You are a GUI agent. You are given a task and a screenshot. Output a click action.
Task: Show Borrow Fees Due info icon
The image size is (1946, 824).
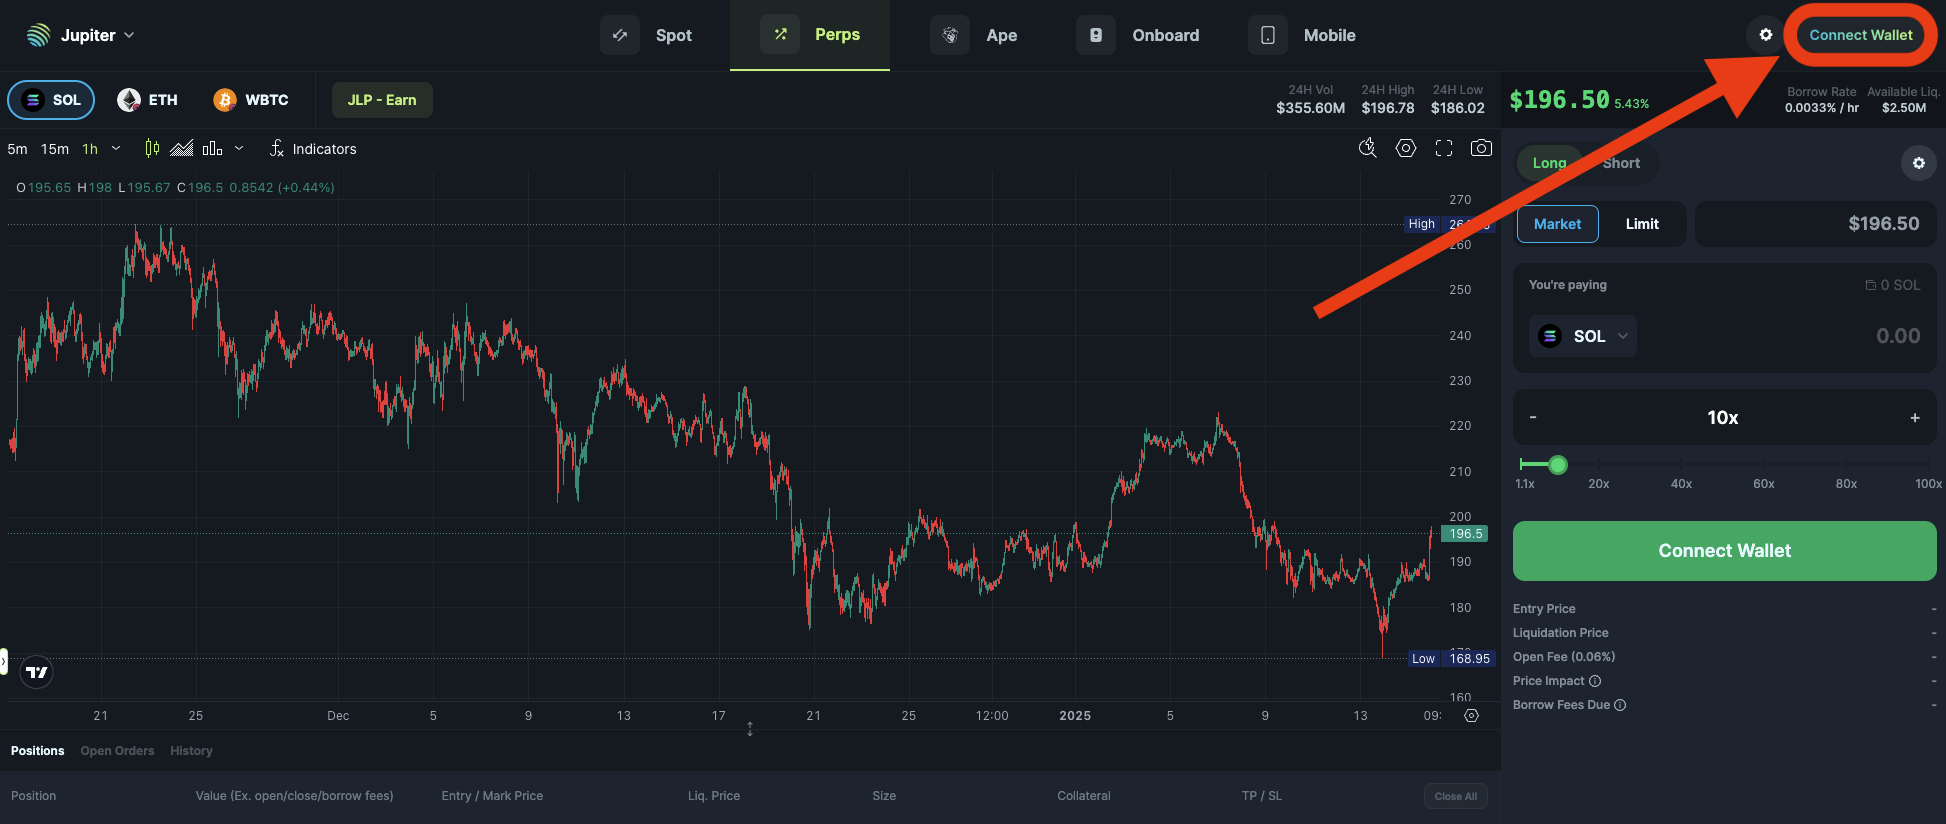(x=1620, y=705)
